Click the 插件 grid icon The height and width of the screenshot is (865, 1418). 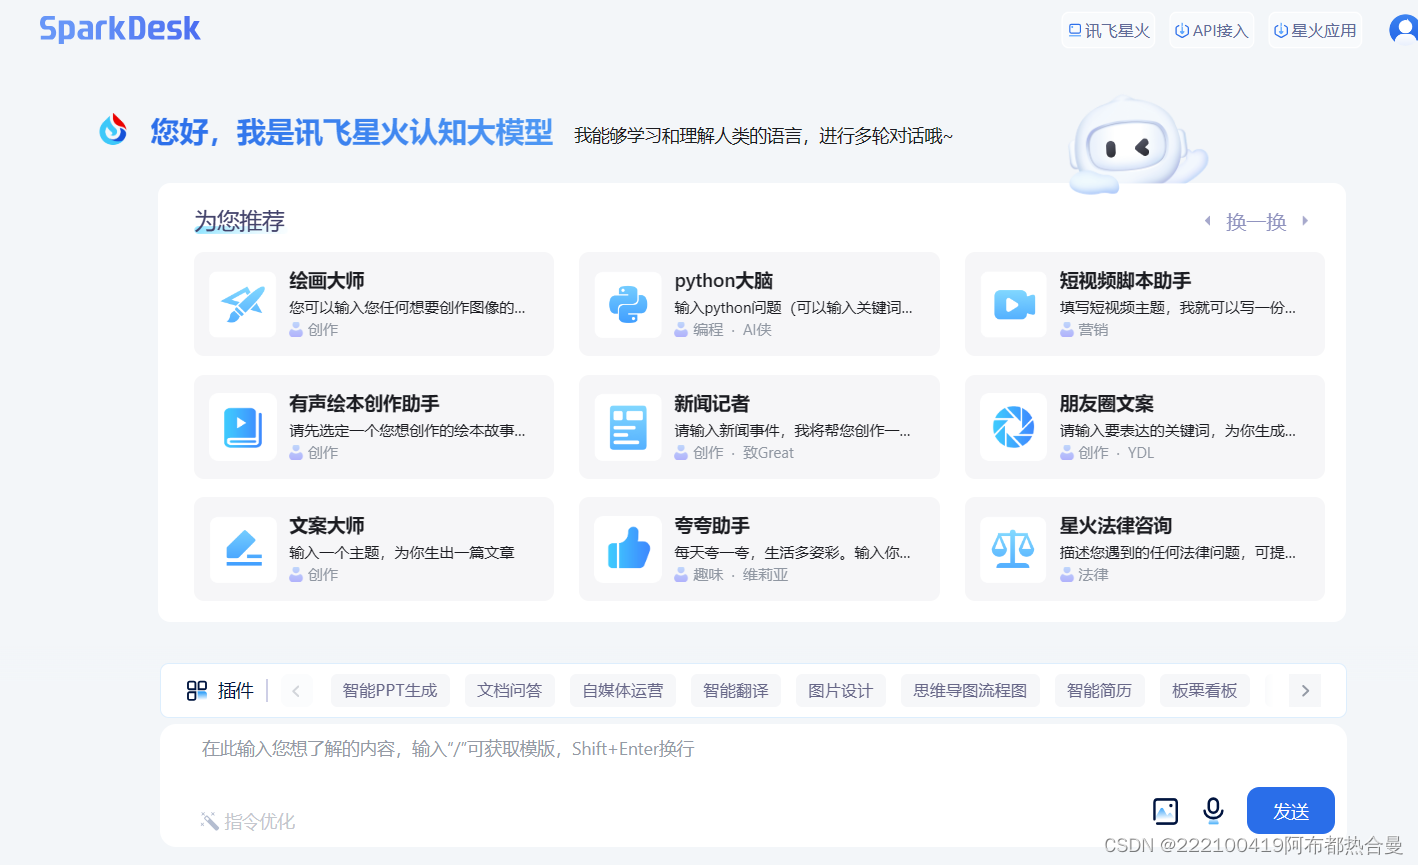click(197, 690)
